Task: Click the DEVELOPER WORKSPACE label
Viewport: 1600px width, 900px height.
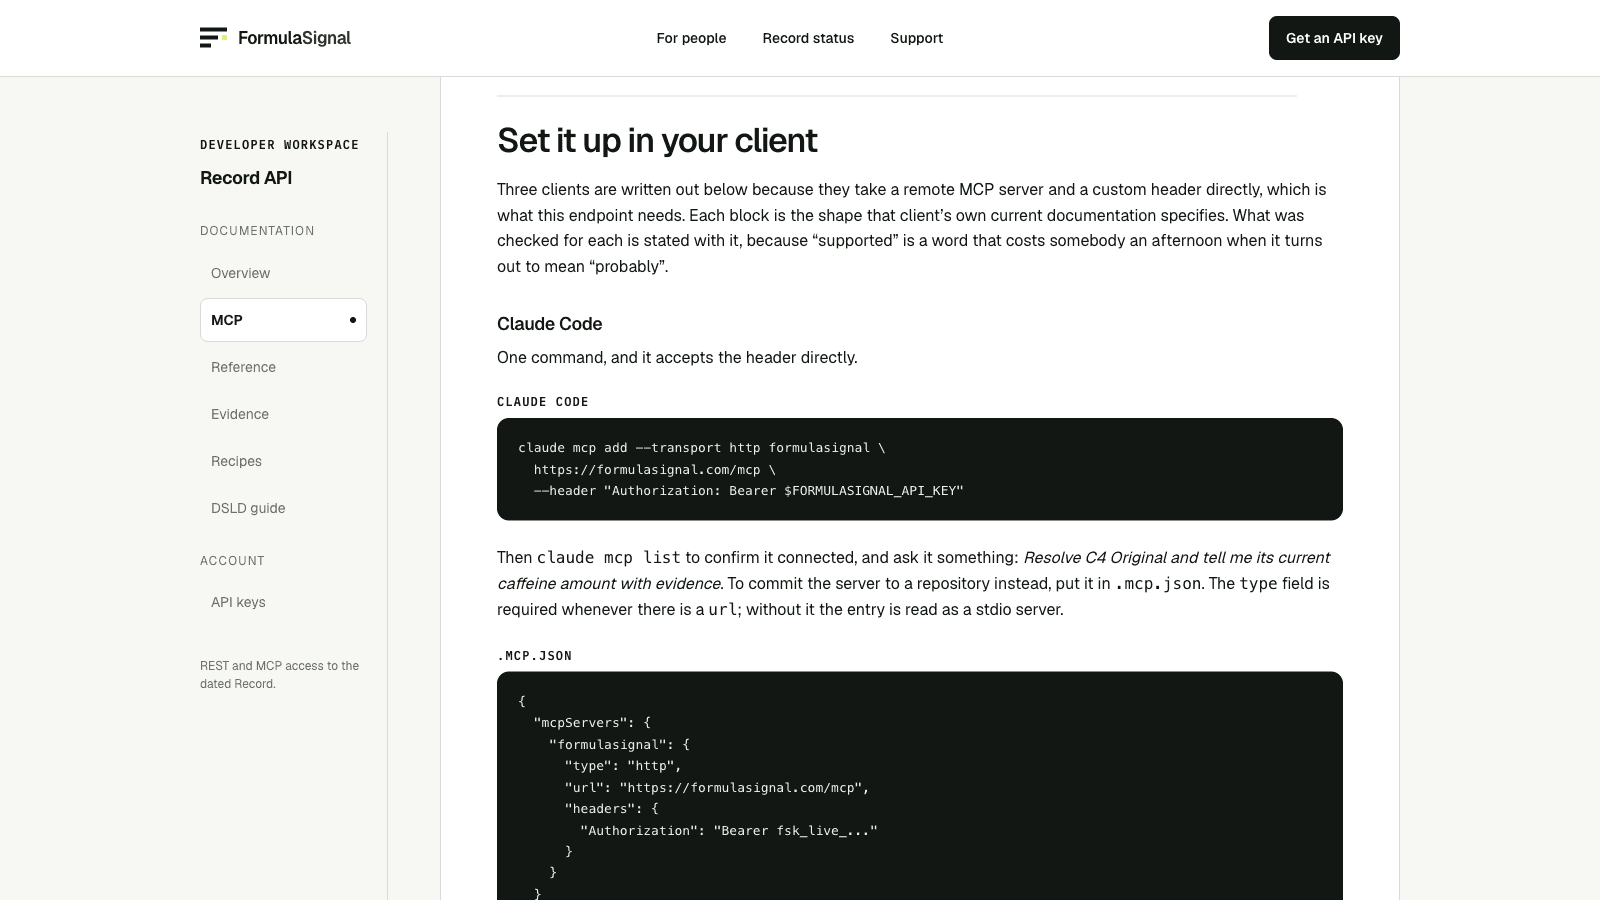Action: coord(279,145)
